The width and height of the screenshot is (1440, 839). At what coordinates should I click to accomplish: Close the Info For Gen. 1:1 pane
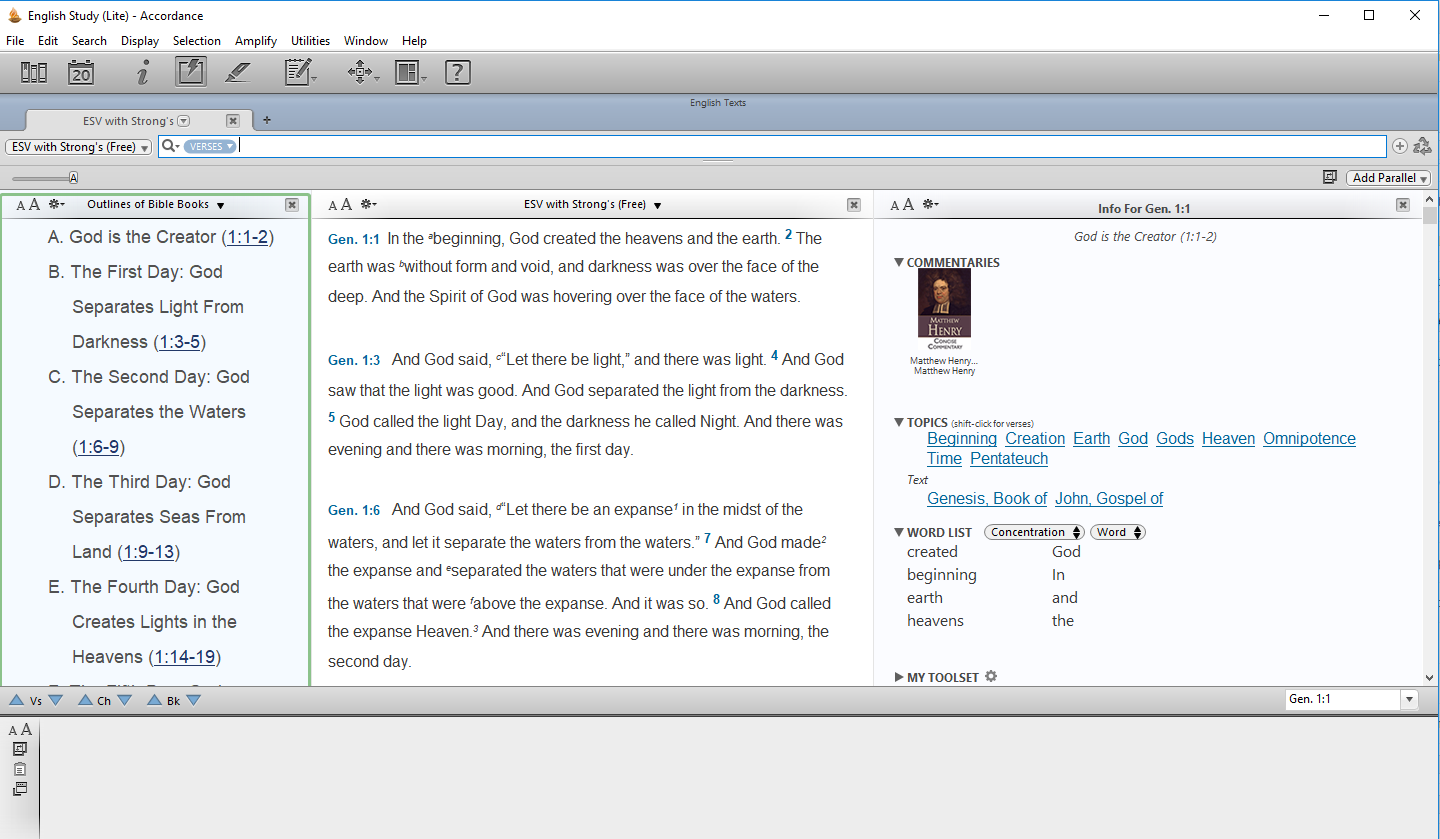(1403, 204)
